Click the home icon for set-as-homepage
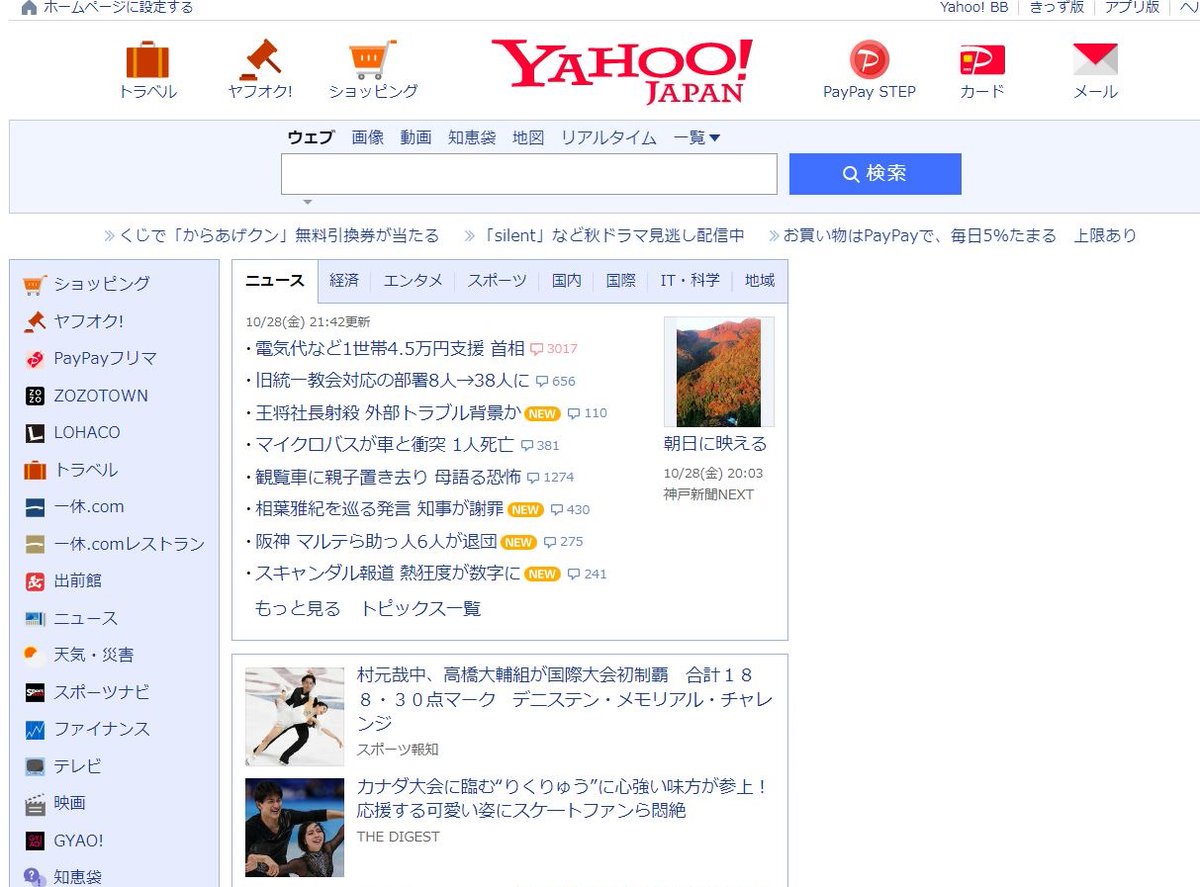1200x887 pixels. pos(28,8)
